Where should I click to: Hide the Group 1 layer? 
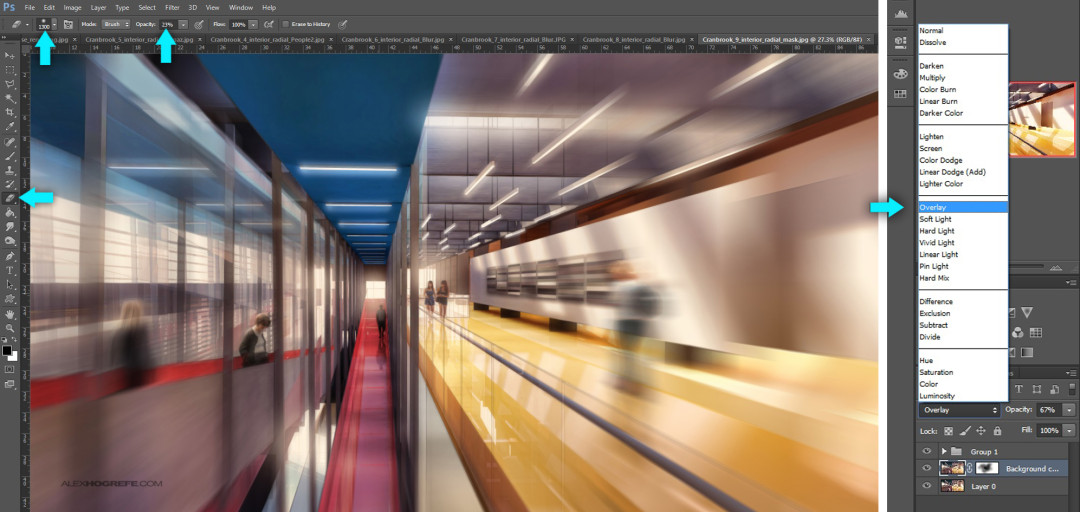point(927,451)
